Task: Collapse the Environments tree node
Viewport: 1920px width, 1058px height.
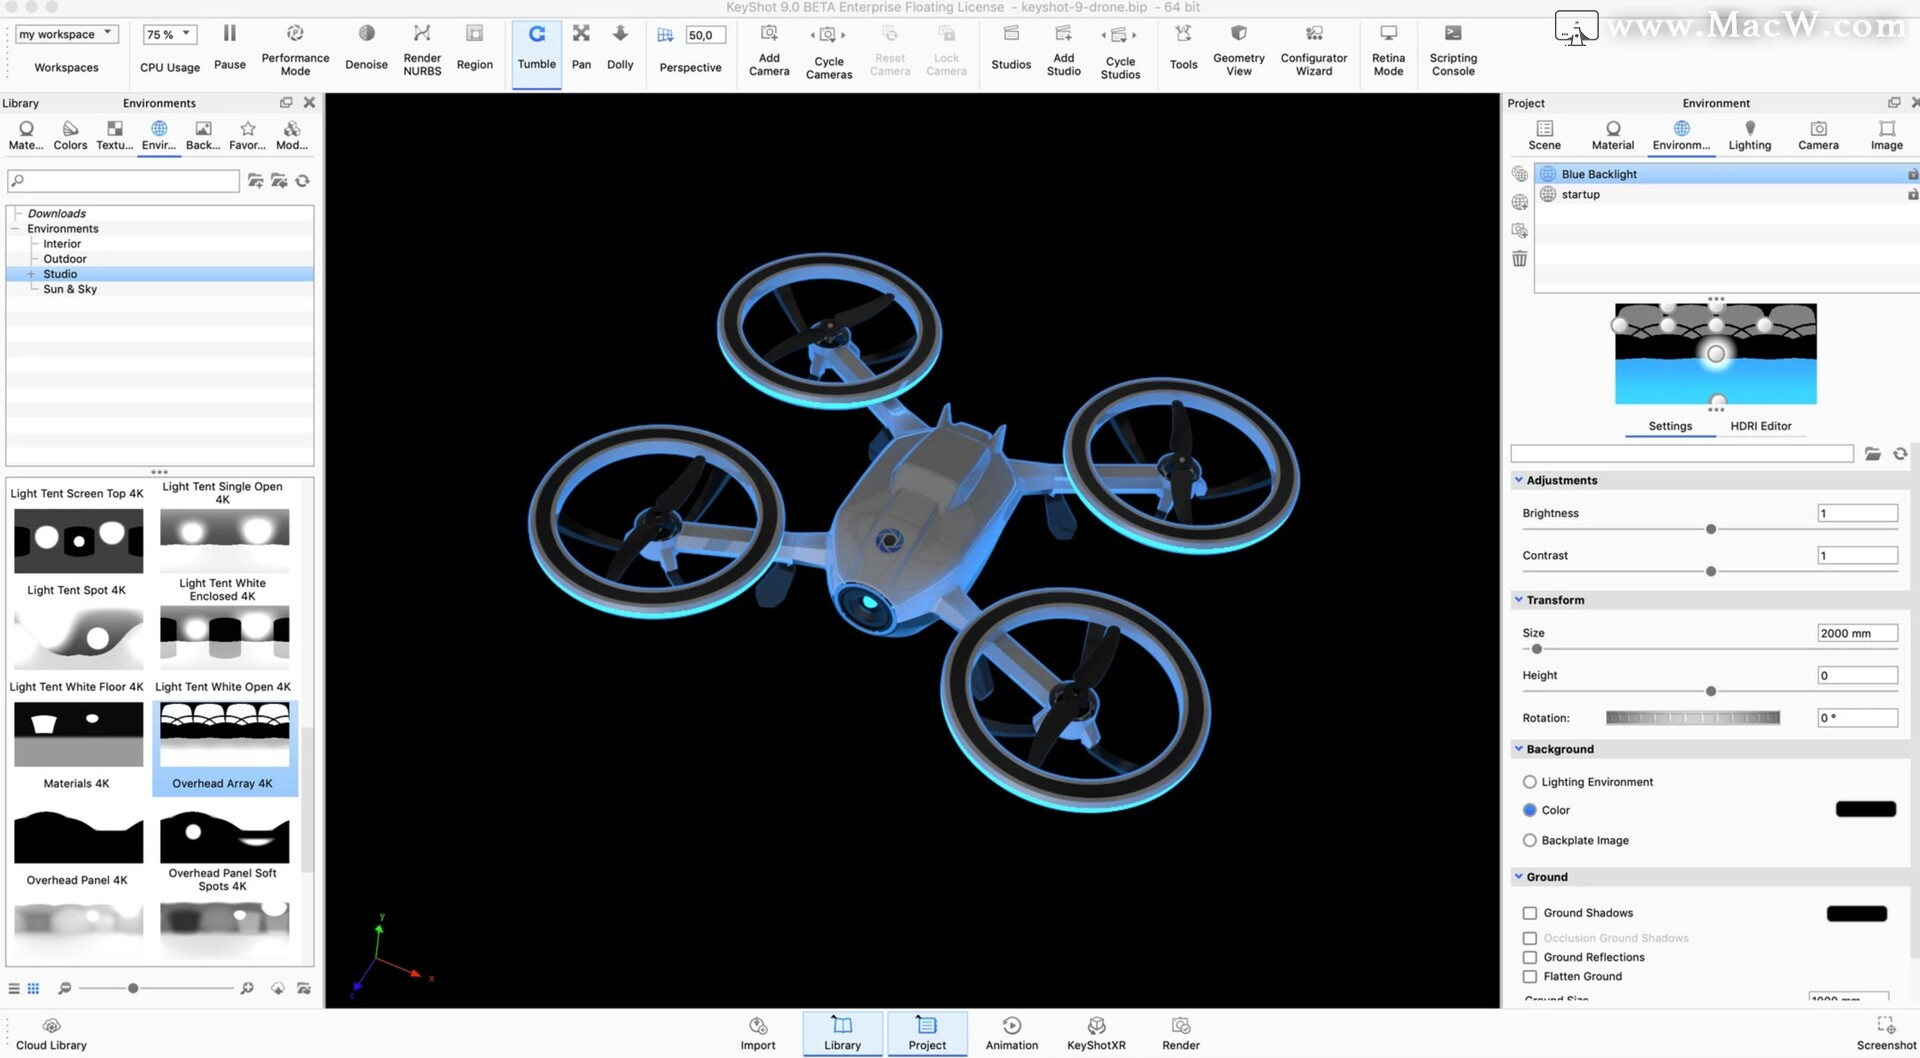Action: 15,229
